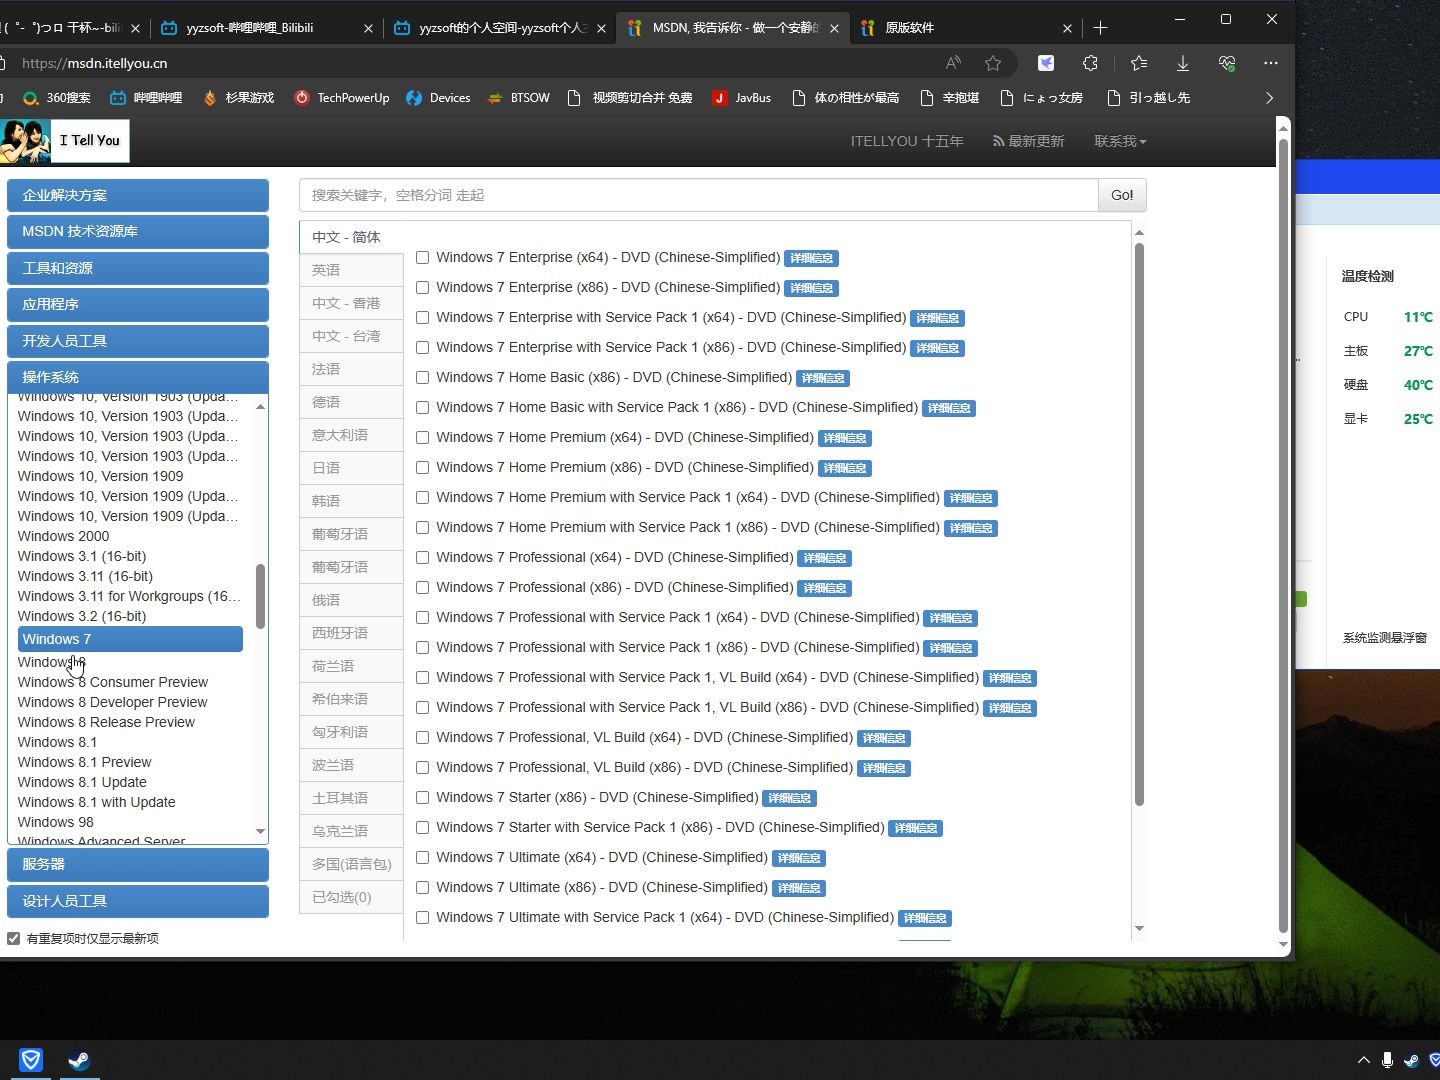Screen dimensions: 1440x1080
Task: Expand the 开发人员工具 category
Action: tap(138, 341)
